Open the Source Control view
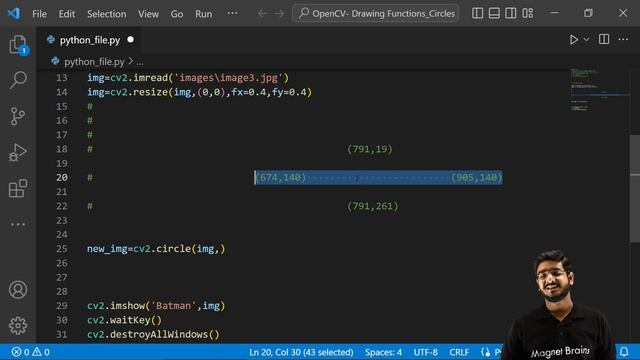Viewport: 640px width, 360px height. pos(18,116)
